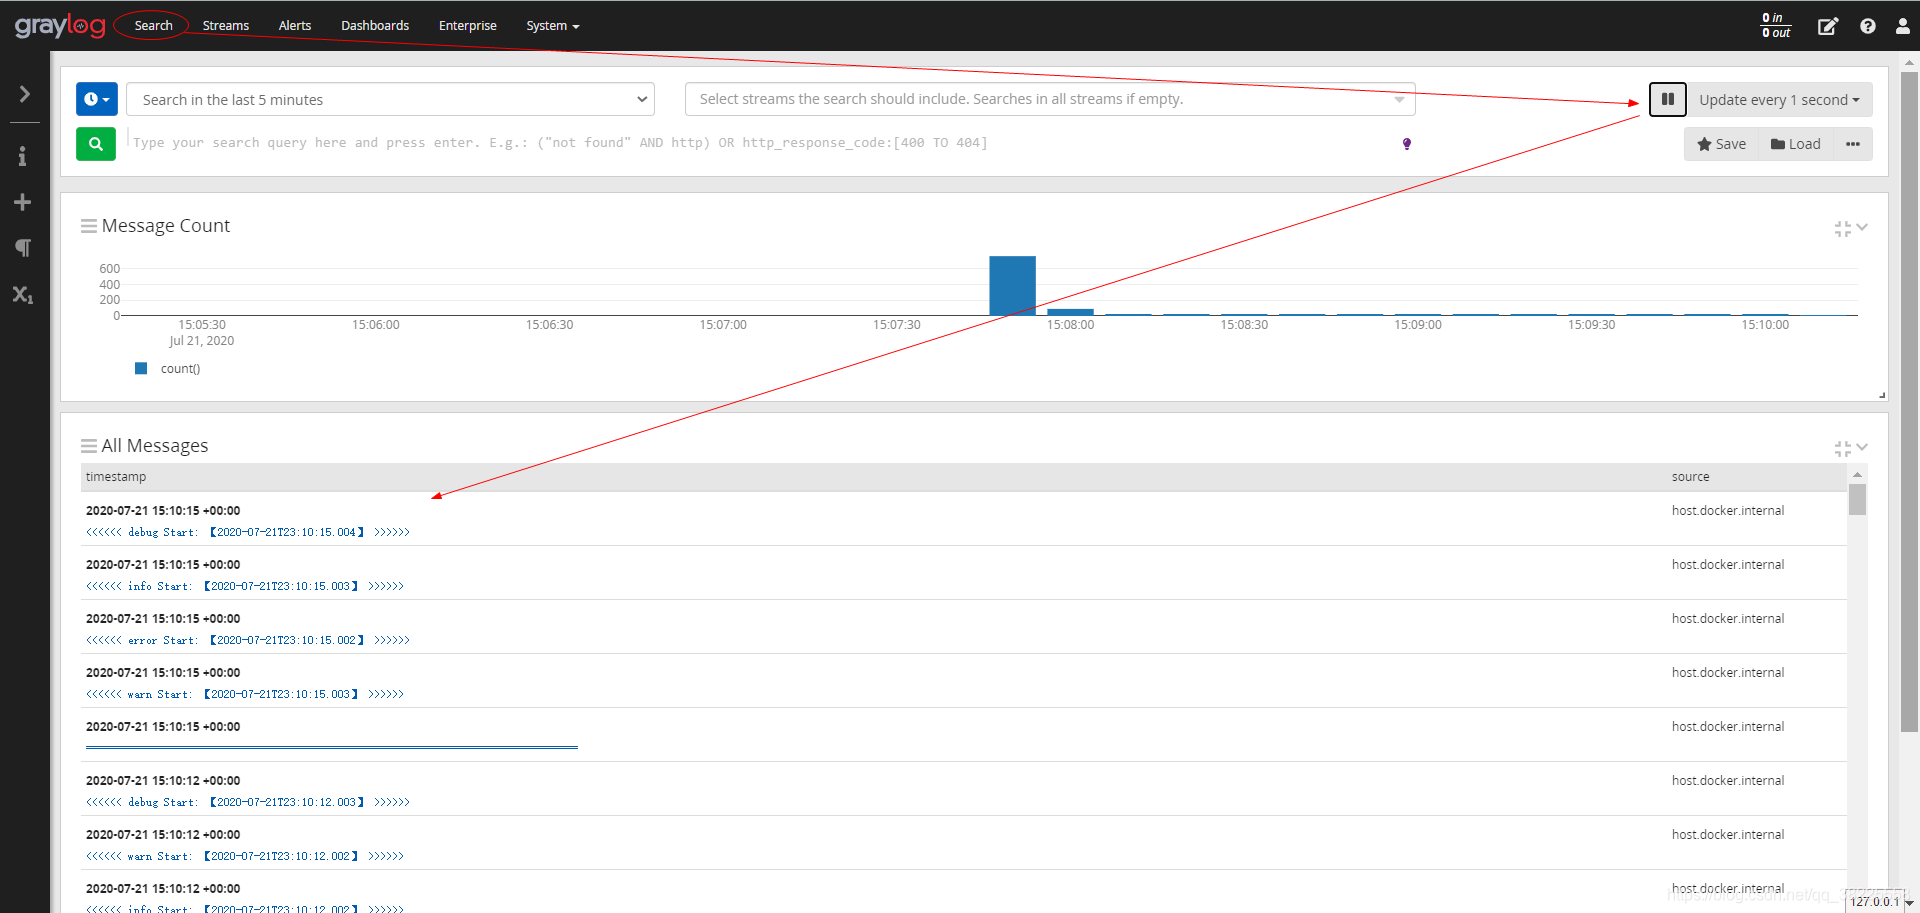
Task: Focus the All Messages widget
Action: [1842, 449]
